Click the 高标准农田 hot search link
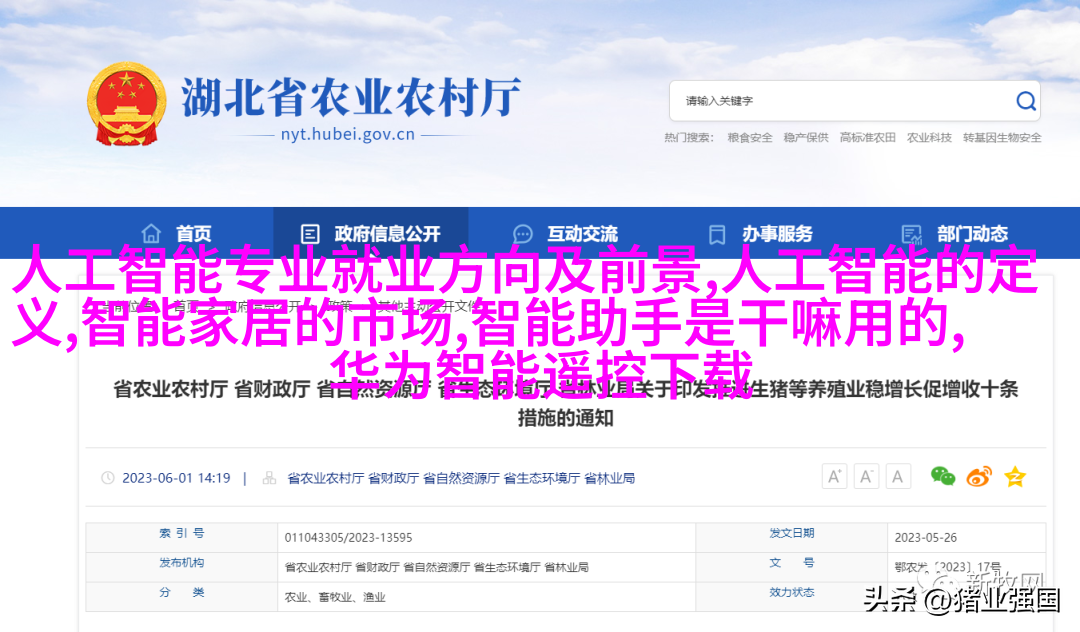Viewport: 1080px width, 632px height. pyautogui.click(x=868, y=138)
